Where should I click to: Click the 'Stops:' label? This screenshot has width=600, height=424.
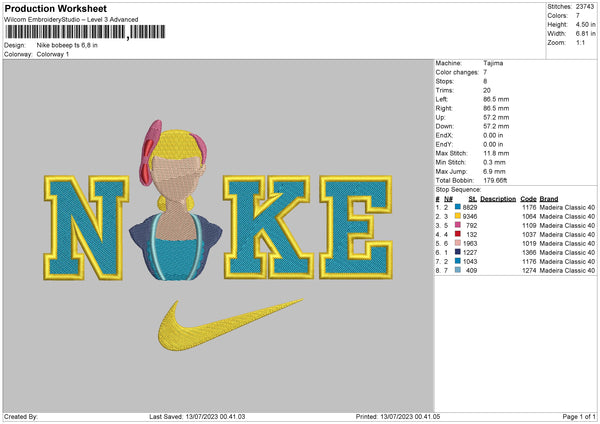445,81
